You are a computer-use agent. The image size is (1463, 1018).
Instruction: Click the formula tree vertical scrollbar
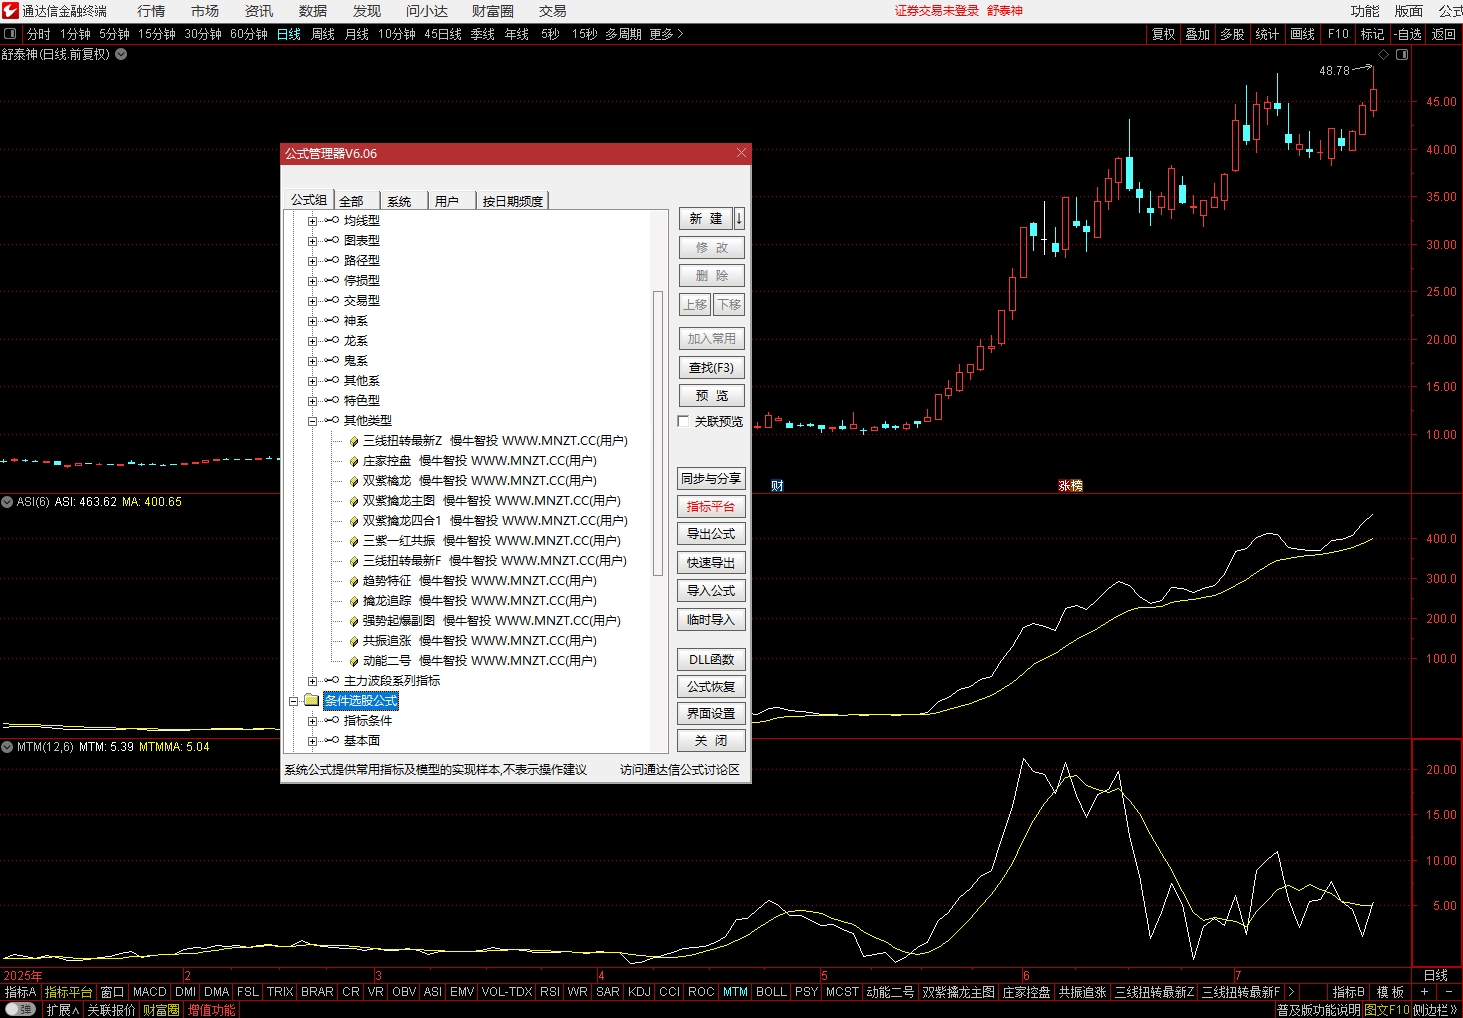[x=658, y=433]
